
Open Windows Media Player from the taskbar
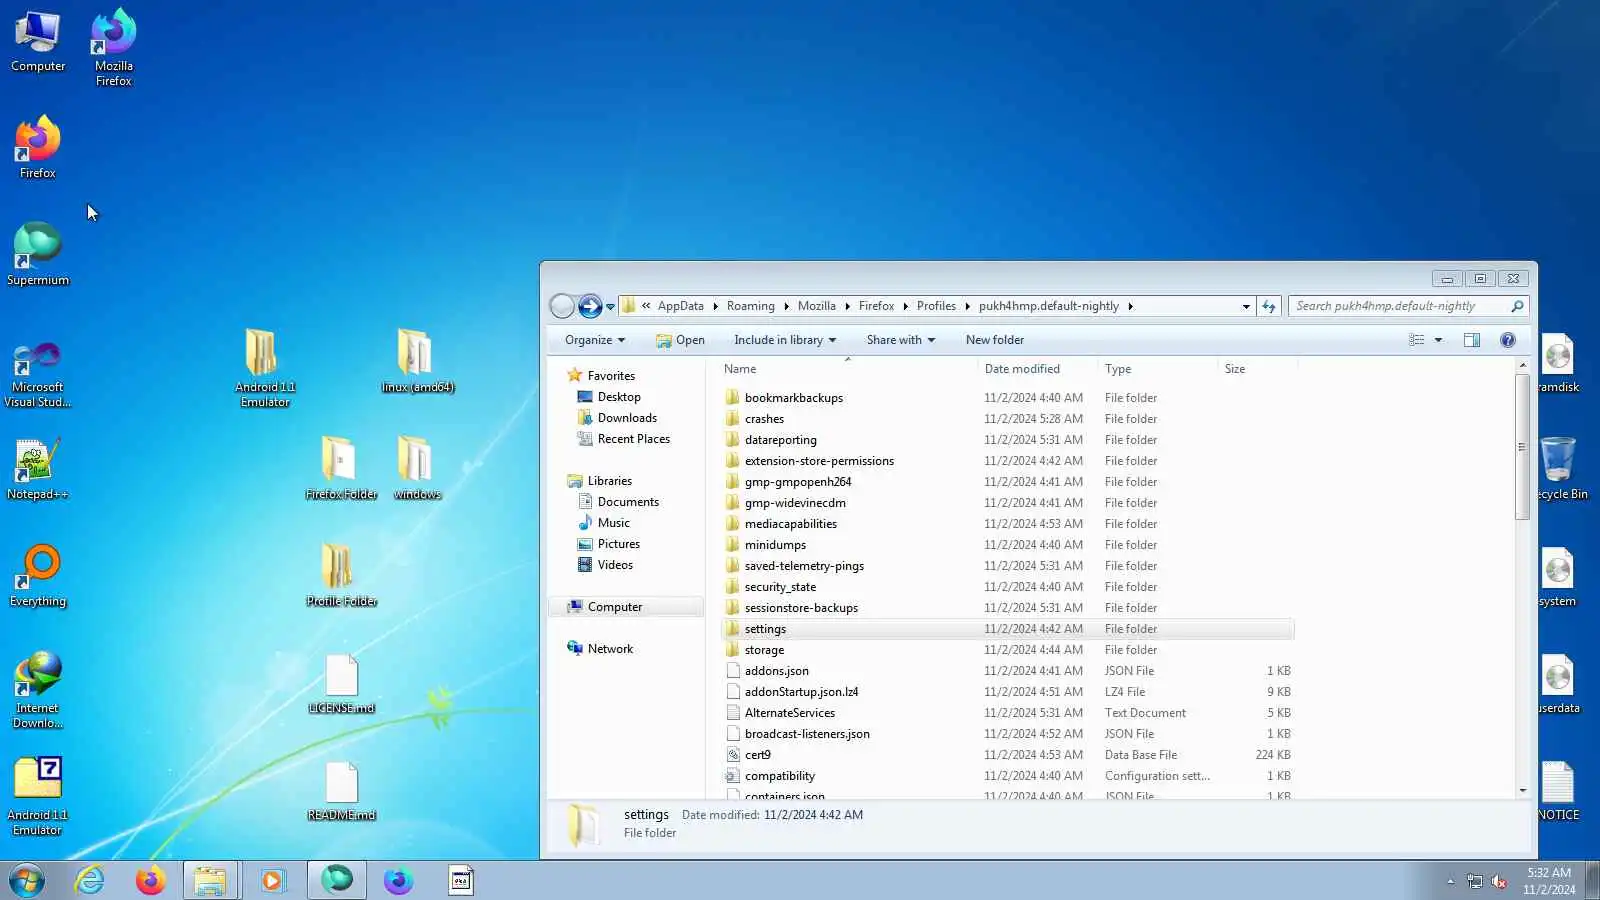pos(272,881)
